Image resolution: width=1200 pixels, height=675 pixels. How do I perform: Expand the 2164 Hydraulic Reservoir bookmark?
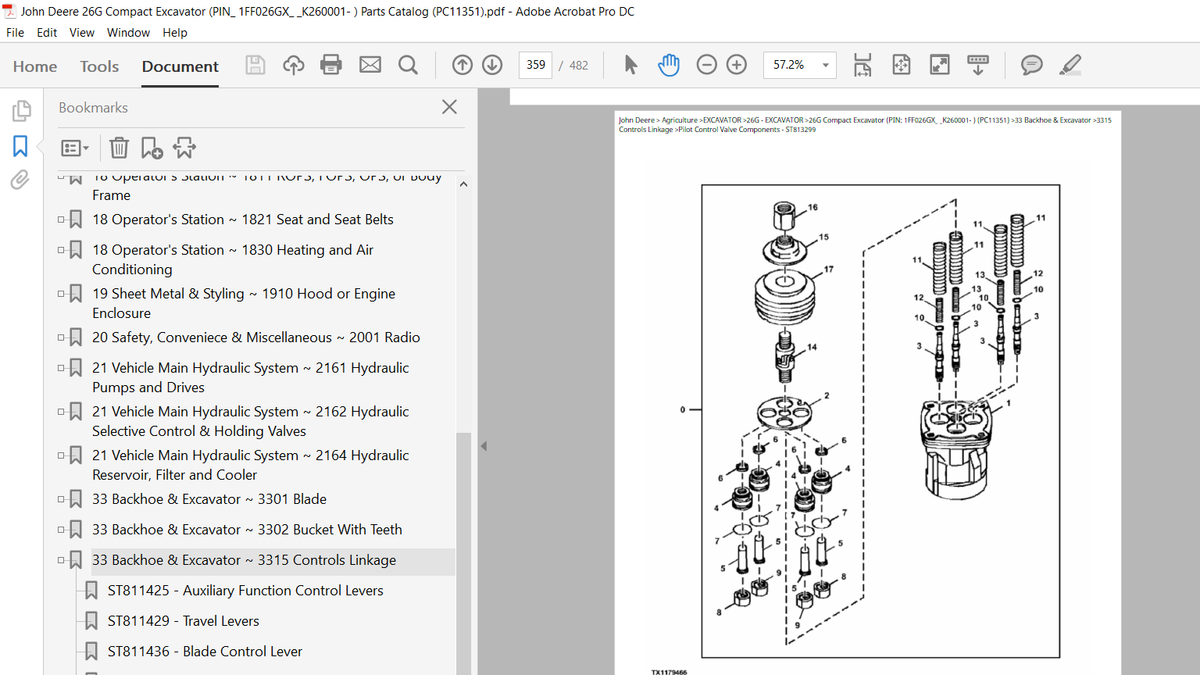click(62, 456)
